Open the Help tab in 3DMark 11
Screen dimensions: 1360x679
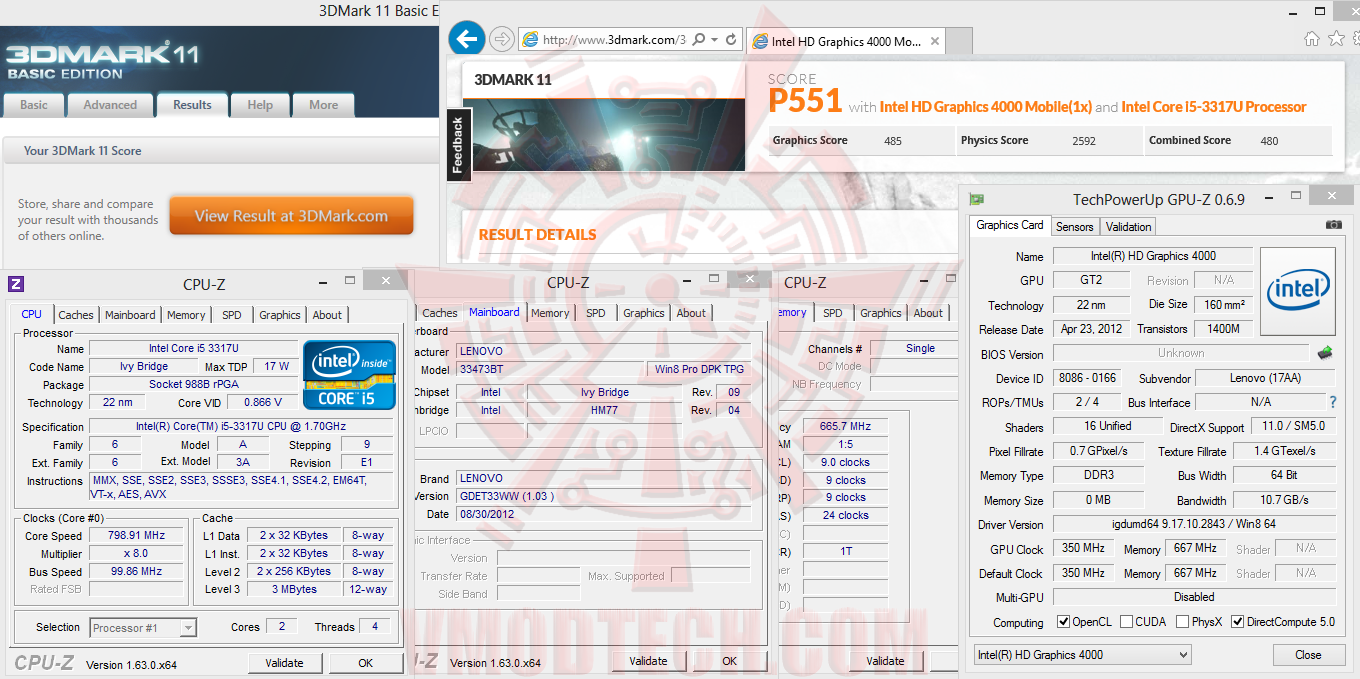pyautogui.click(x=260, y=105)
